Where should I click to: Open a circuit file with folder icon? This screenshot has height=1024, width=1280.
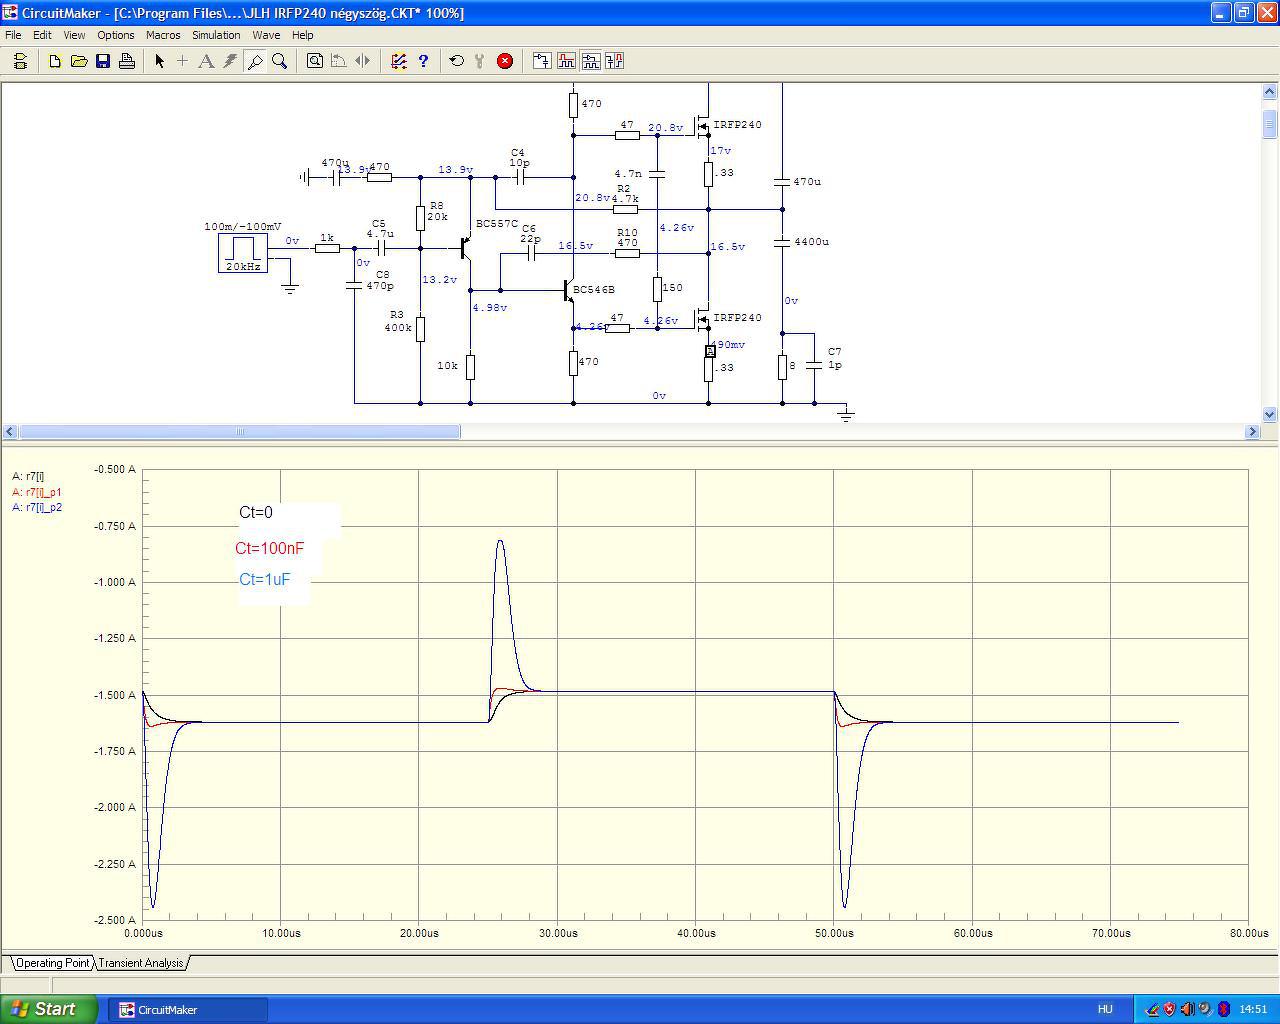coord(79,61)
